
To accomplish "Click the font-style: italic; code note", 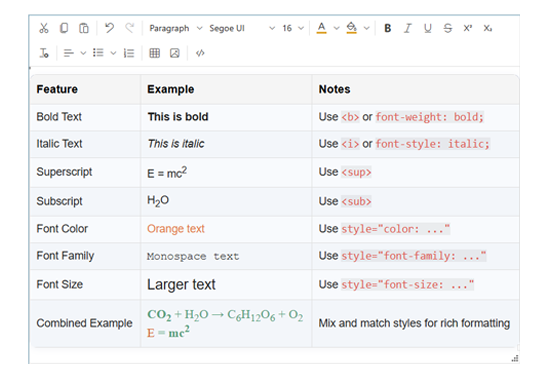I will (x=432, y=144).
